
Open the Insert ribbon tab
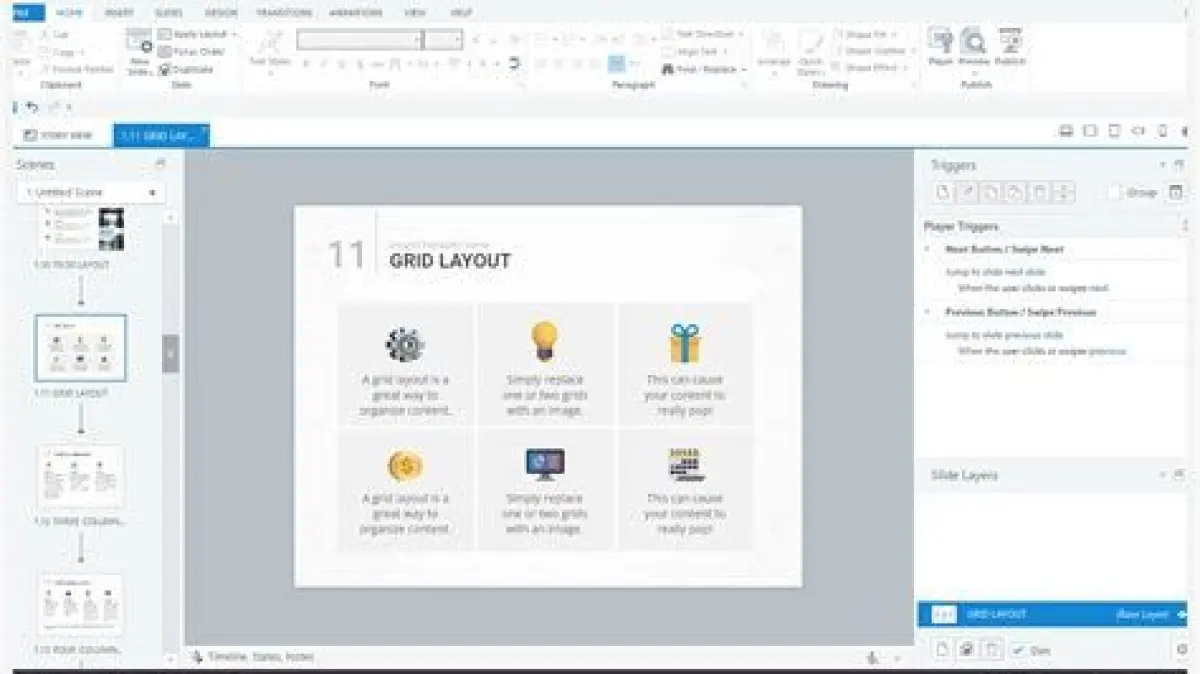point(119,13)
